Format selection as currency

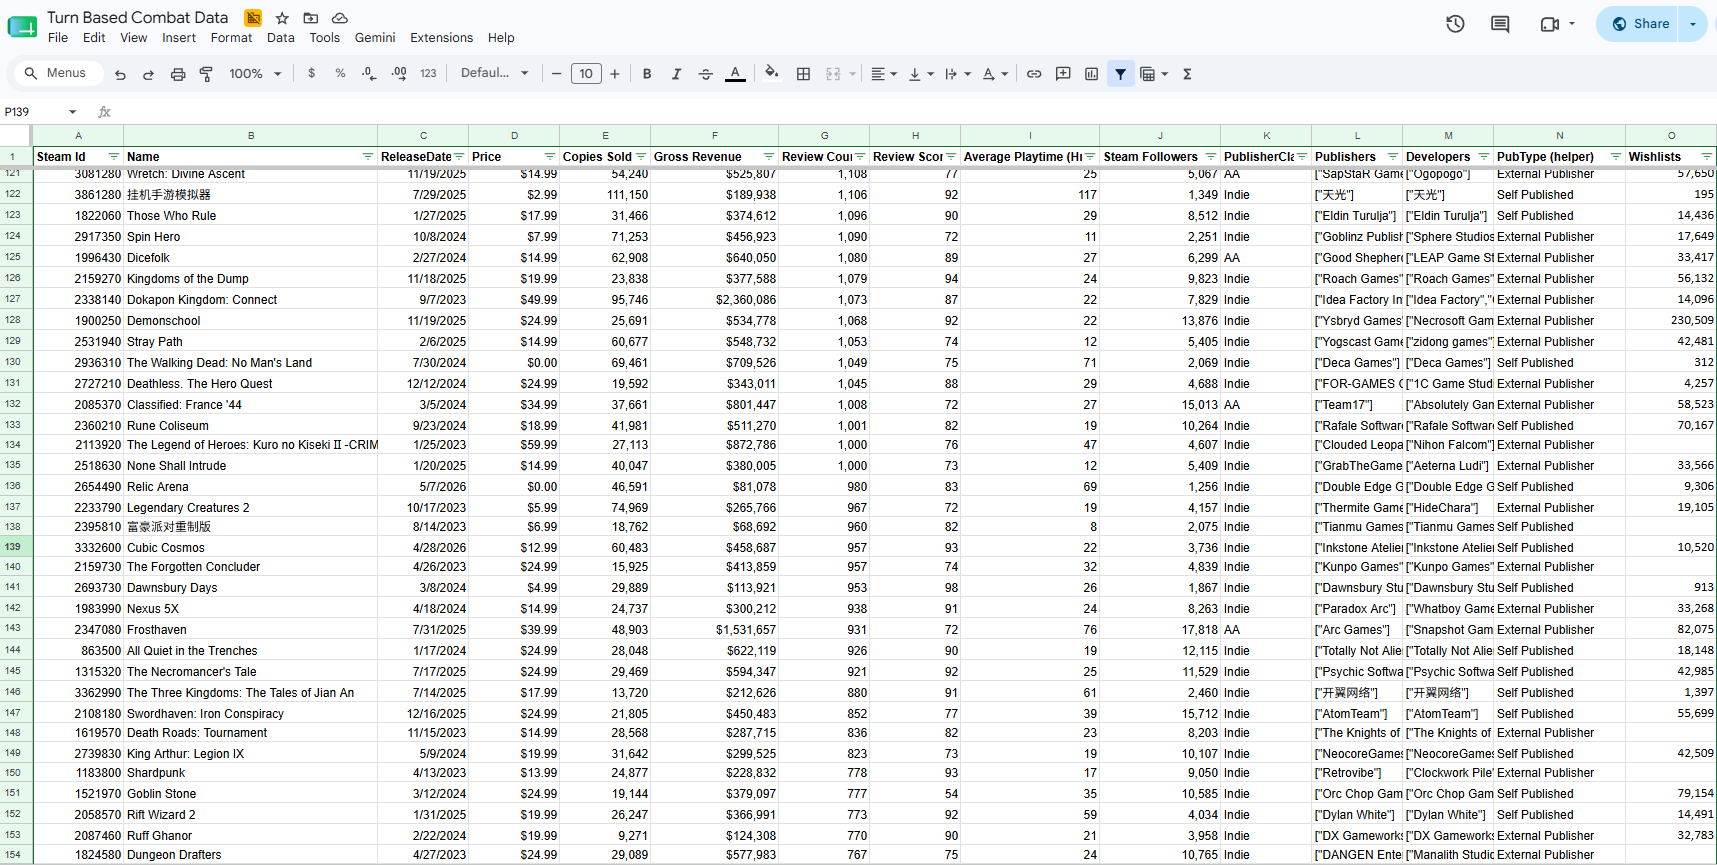point(312,74)
